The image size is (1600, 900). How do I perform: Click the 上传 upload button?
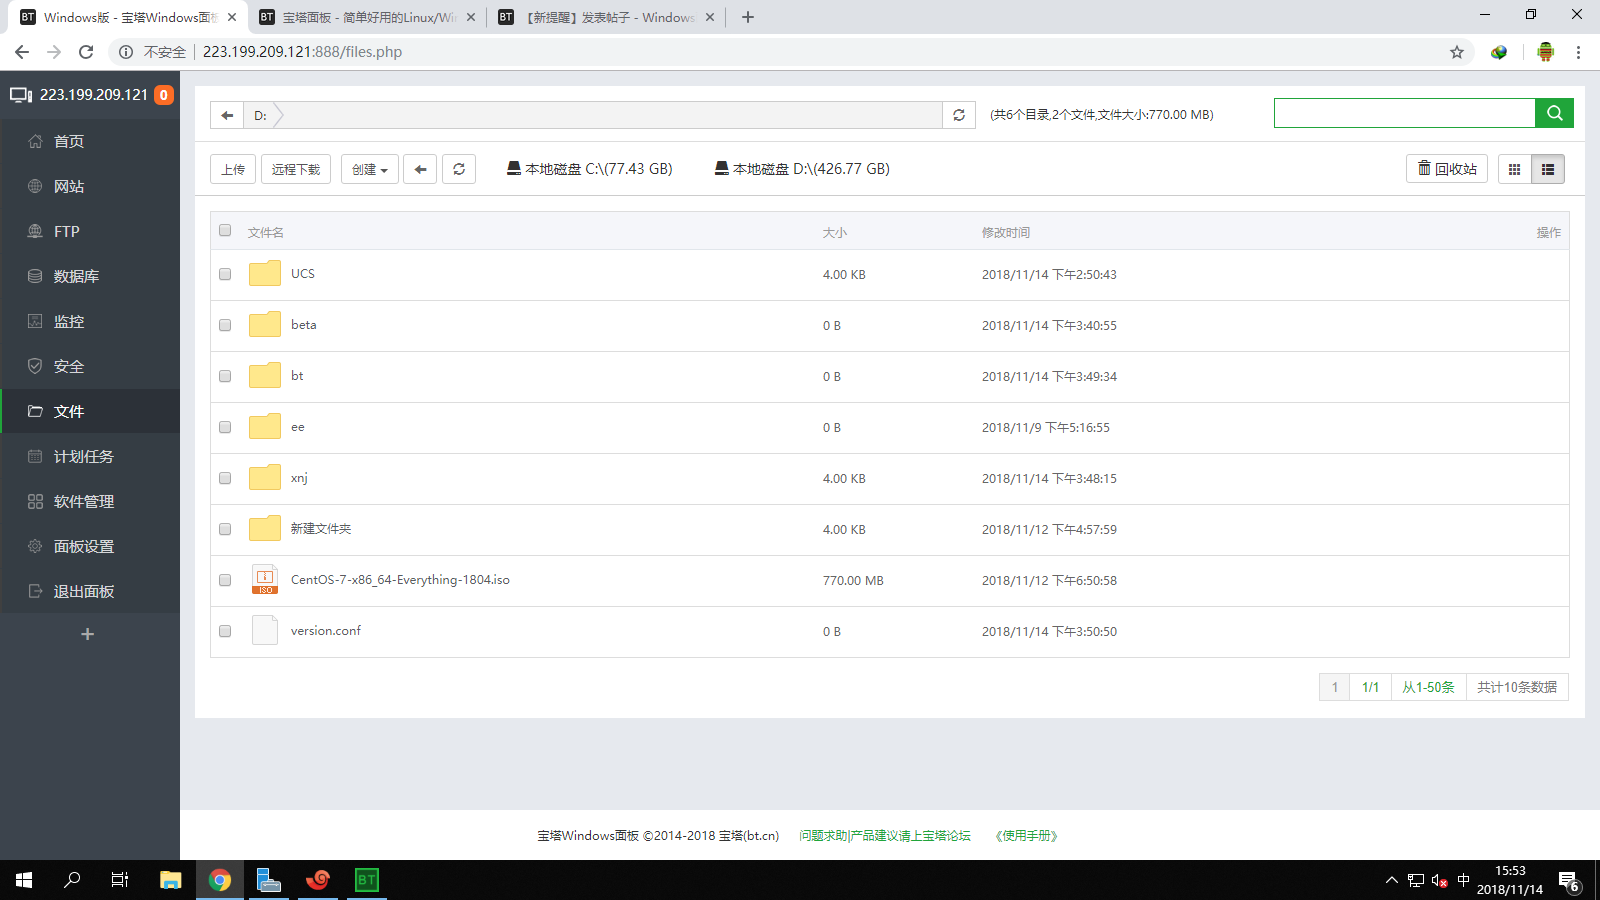(x=233, y=169)
